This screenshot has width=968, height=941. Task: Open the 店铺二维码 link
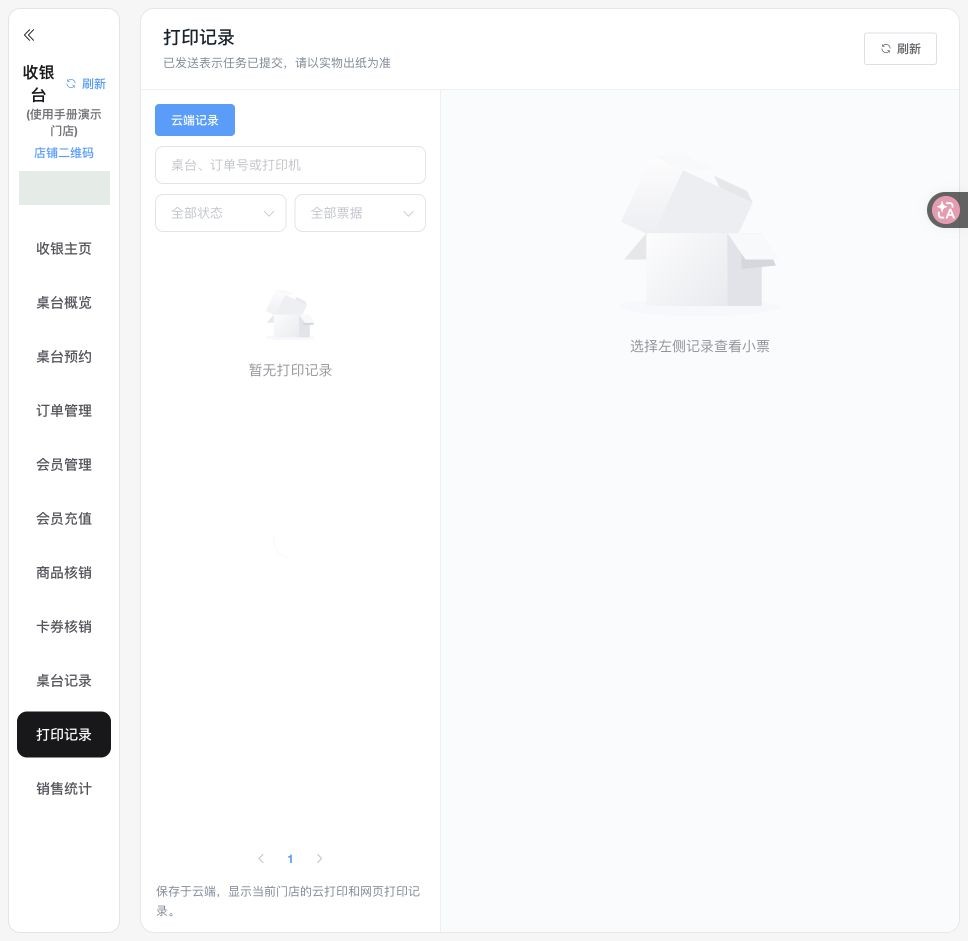[64, 153]
